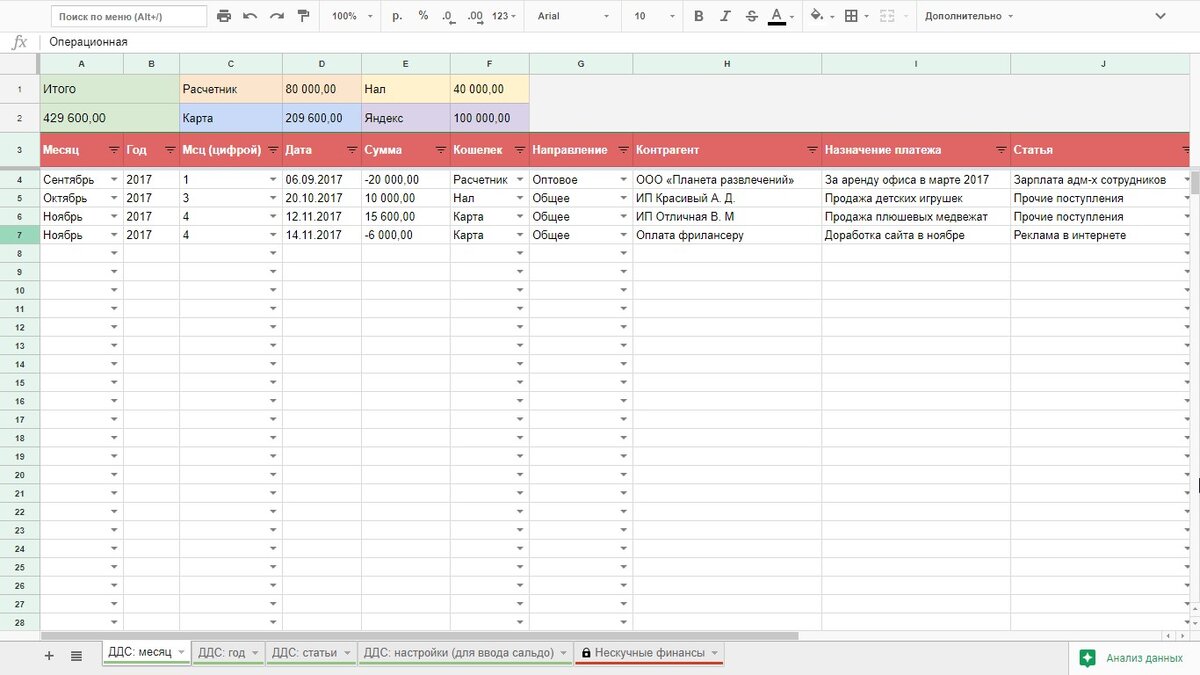Select the 100 000,00 Яндекс value cell
This screenshot has width=1200, height=675.
point(489,117)
